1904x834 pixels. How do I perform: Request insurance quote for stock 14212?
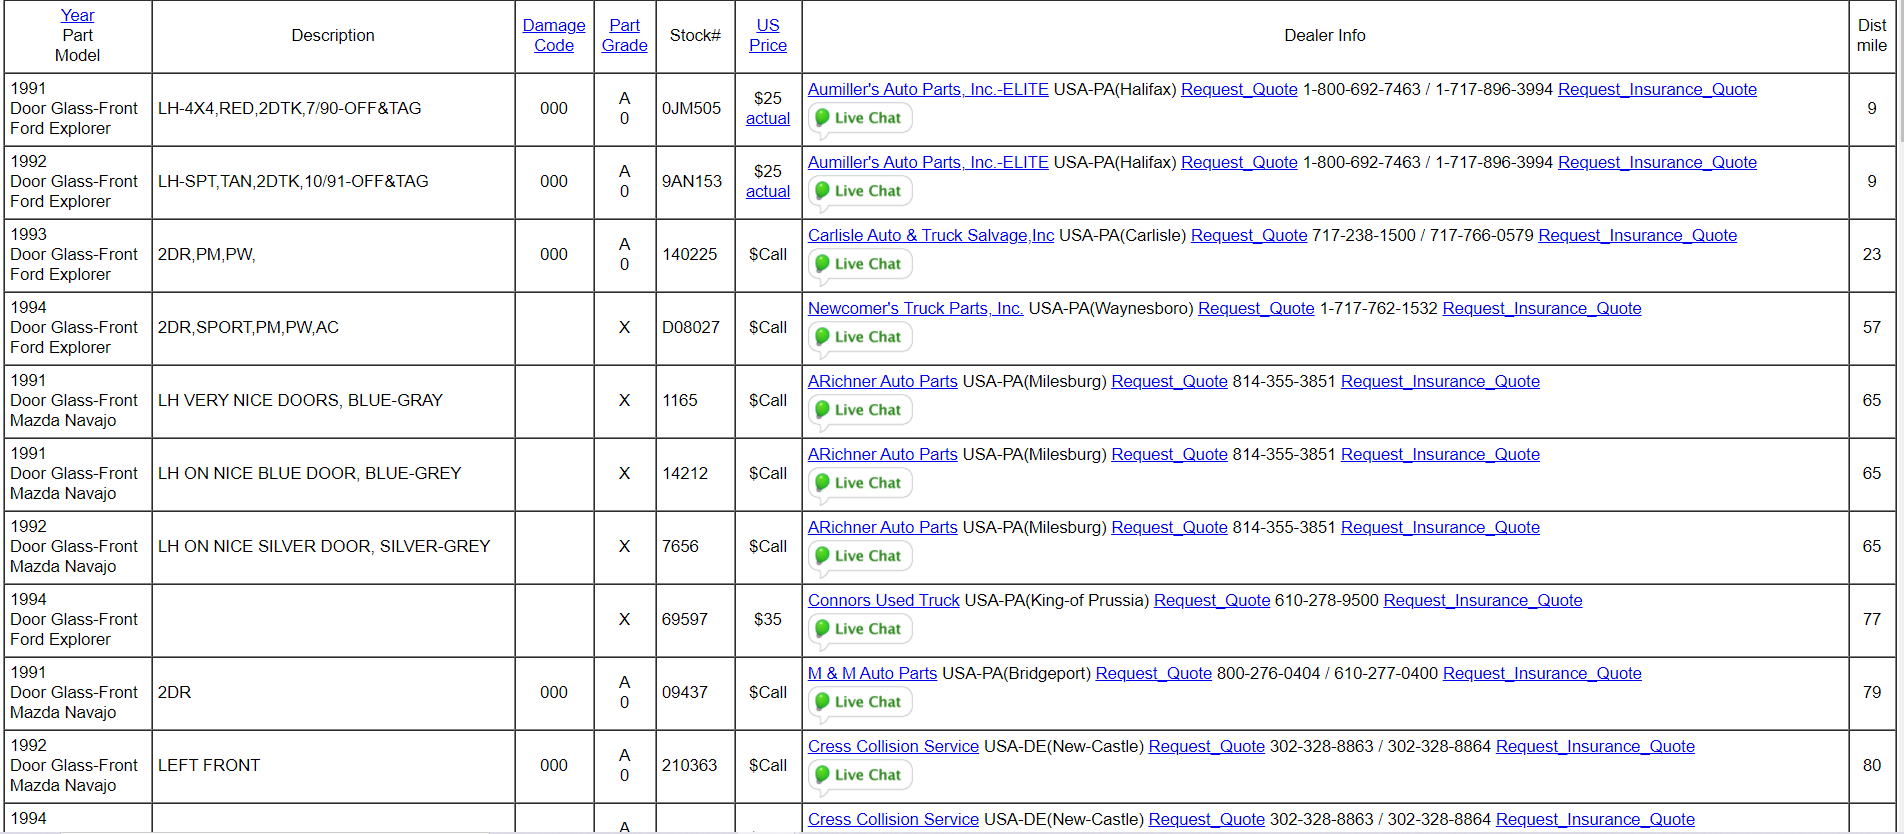(x=1440, y=454)
